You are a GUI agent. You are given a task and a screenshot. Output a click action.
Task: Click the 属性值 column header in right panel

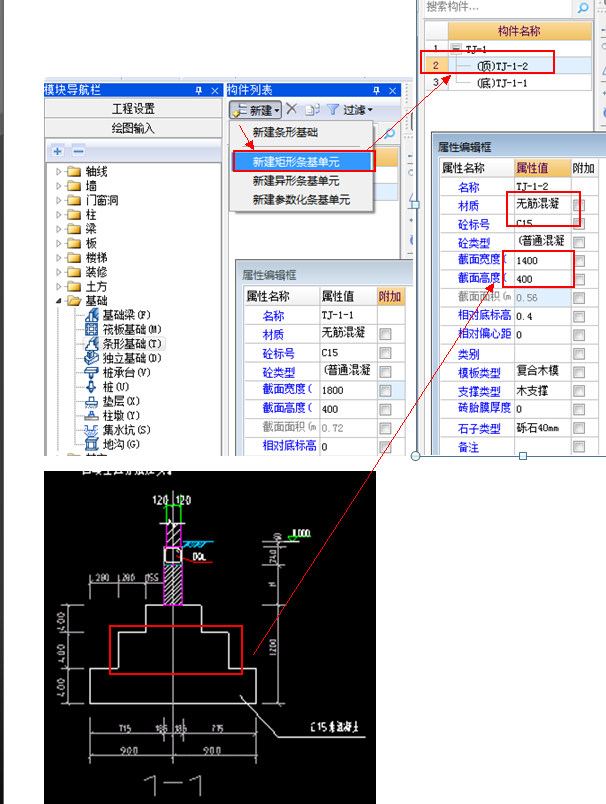click(x=542, y=168)
